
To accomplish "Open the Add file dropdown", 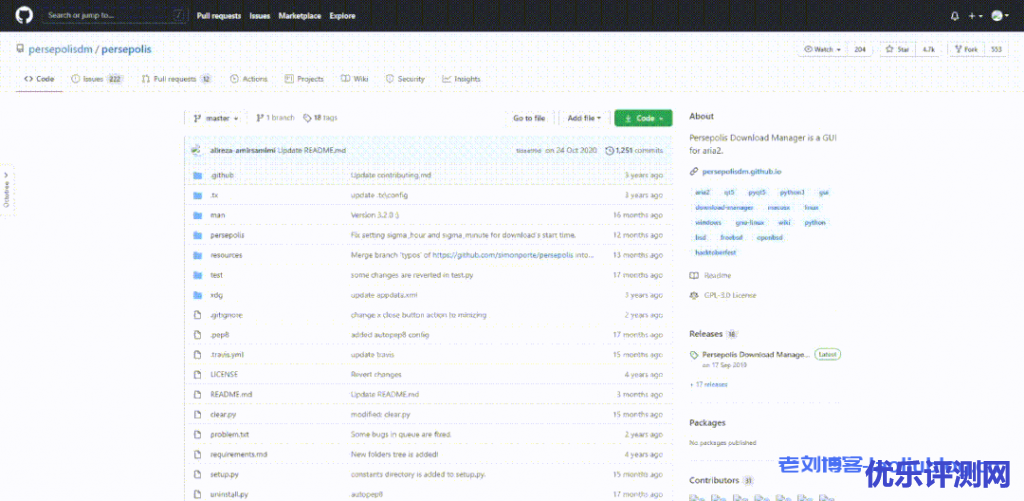I will point(584,118).
